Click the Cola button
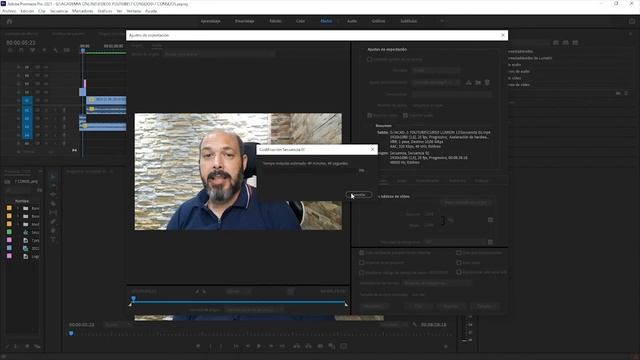Viewport: 640px width, 360px height. [418, 306]
